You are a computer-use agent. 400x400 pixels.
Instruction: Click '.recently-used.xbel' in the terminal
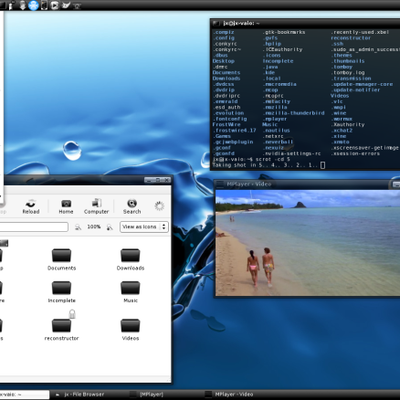coord(360,32)
